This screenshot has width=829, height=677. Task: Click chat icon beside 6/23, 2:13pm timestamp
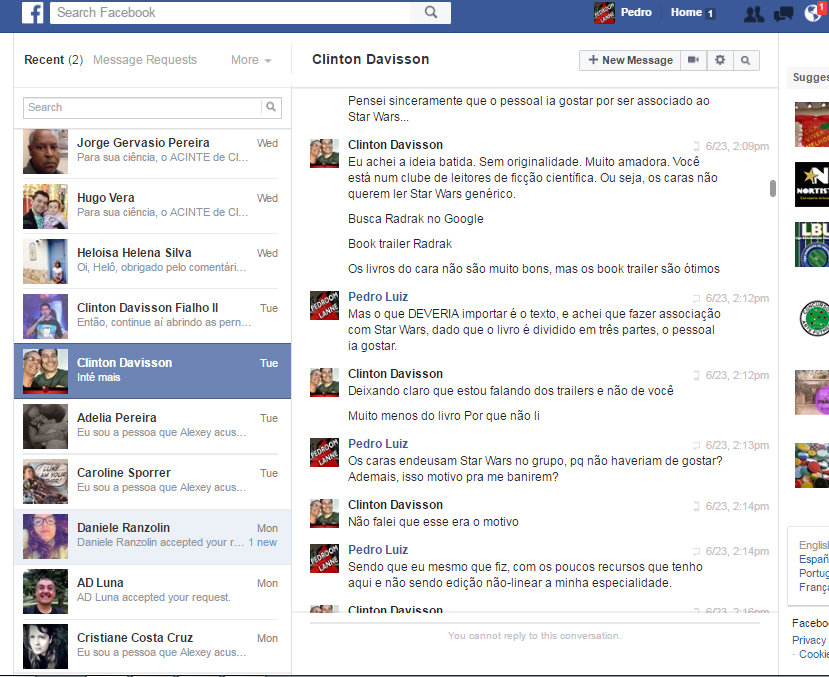[696, 446]
